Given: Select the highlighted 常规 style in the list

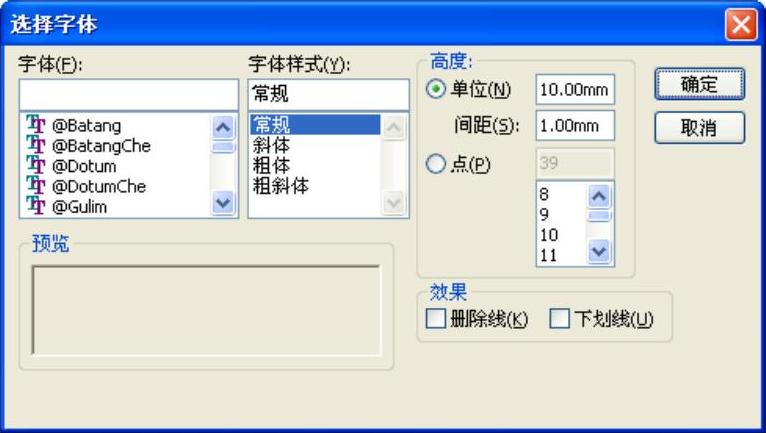Looking at the screenshot, I should tap(315, 125).
